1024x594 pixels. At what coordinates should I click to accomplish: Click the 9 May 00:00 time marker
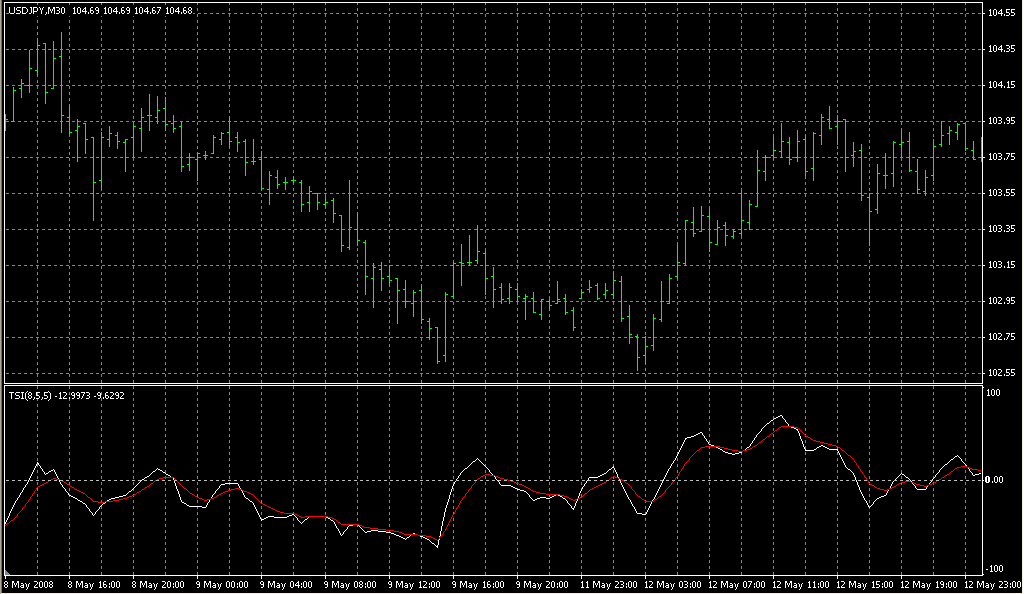tap(222, 584)
